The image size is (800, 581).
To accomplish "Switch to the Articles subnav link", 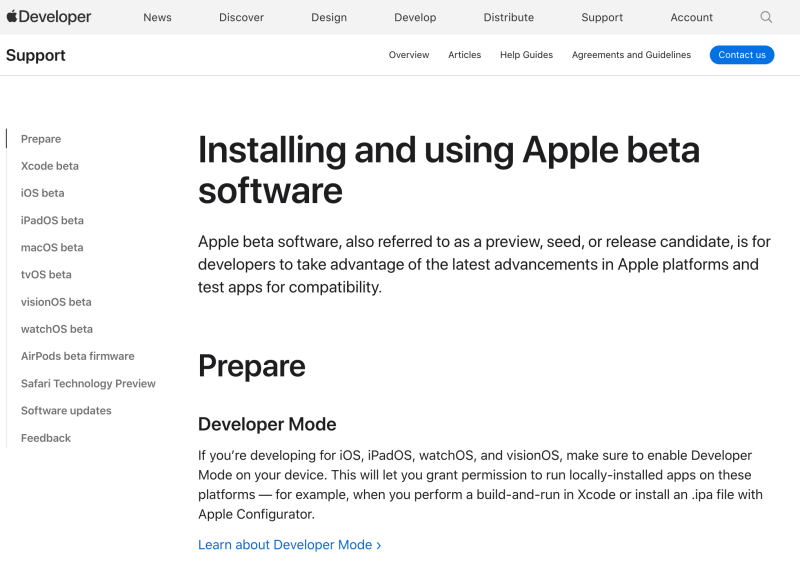I will point(464,55).
